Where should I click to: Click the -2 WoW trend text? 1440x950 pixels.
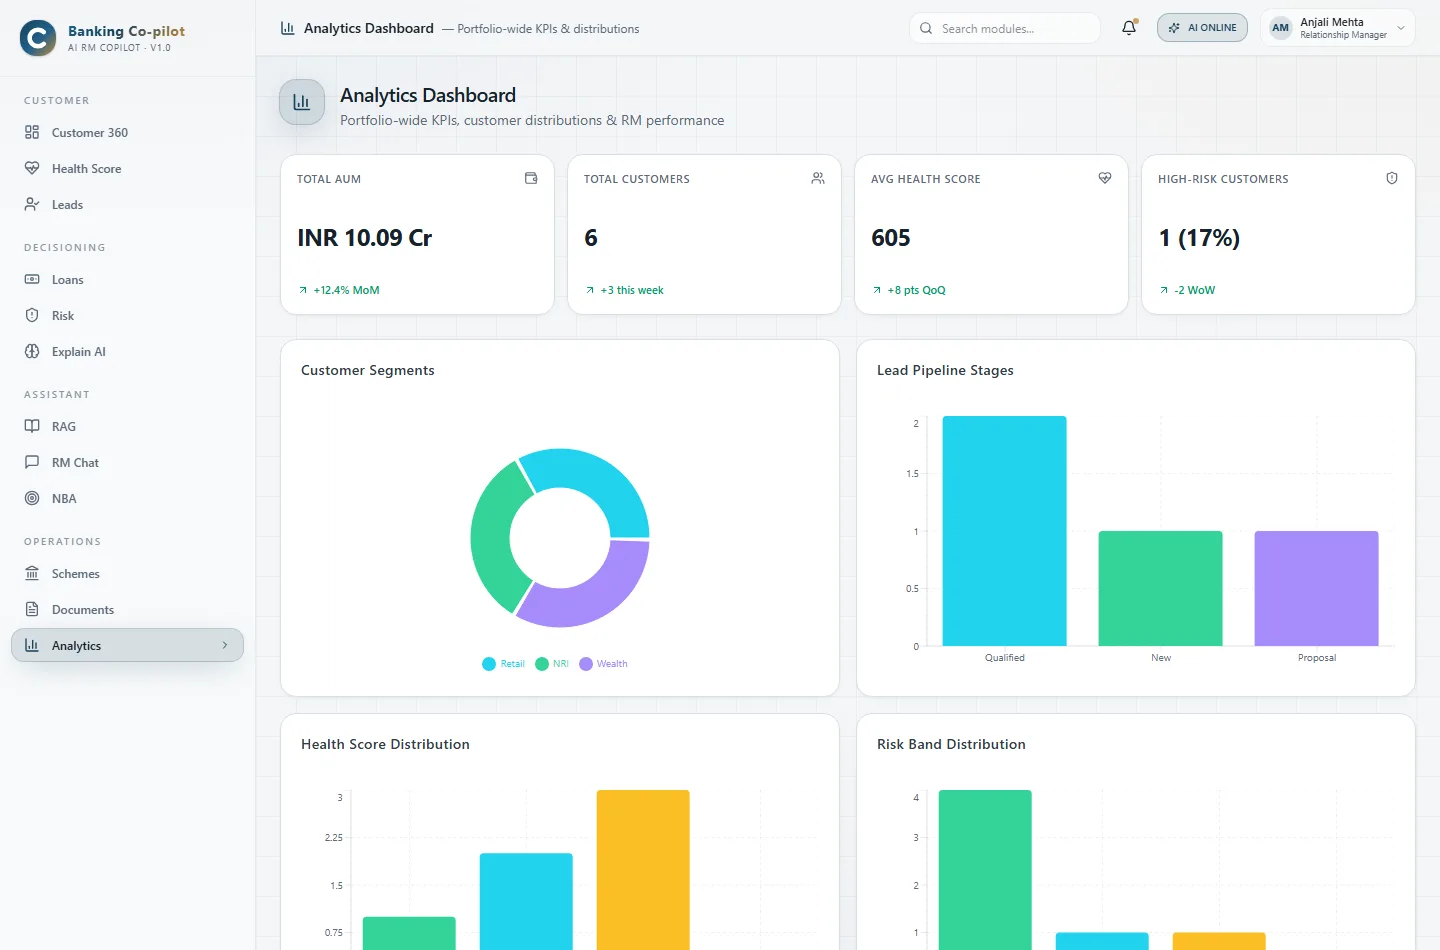pyautogui.click(x=1195, y=290)
